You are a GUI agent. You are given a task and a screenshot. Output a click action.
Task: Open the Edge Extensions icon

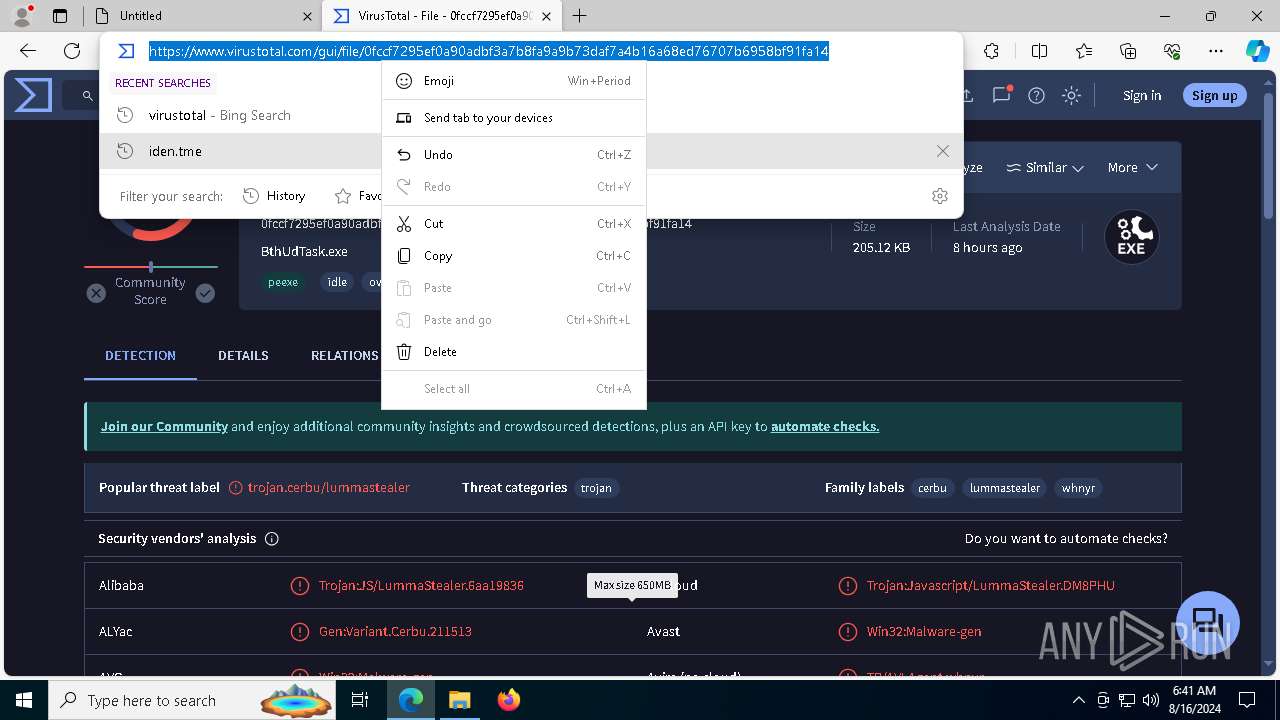(991, 51)
